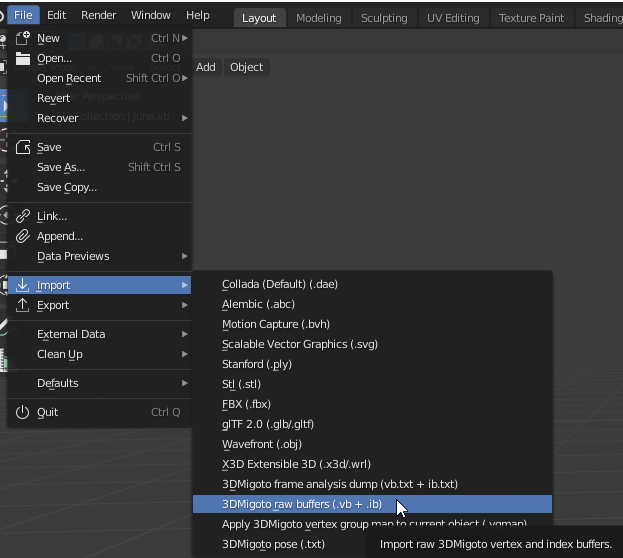The height and width of the screenshot is (558, 623).
Task: Open the Render menu
Action: point(99,15)
